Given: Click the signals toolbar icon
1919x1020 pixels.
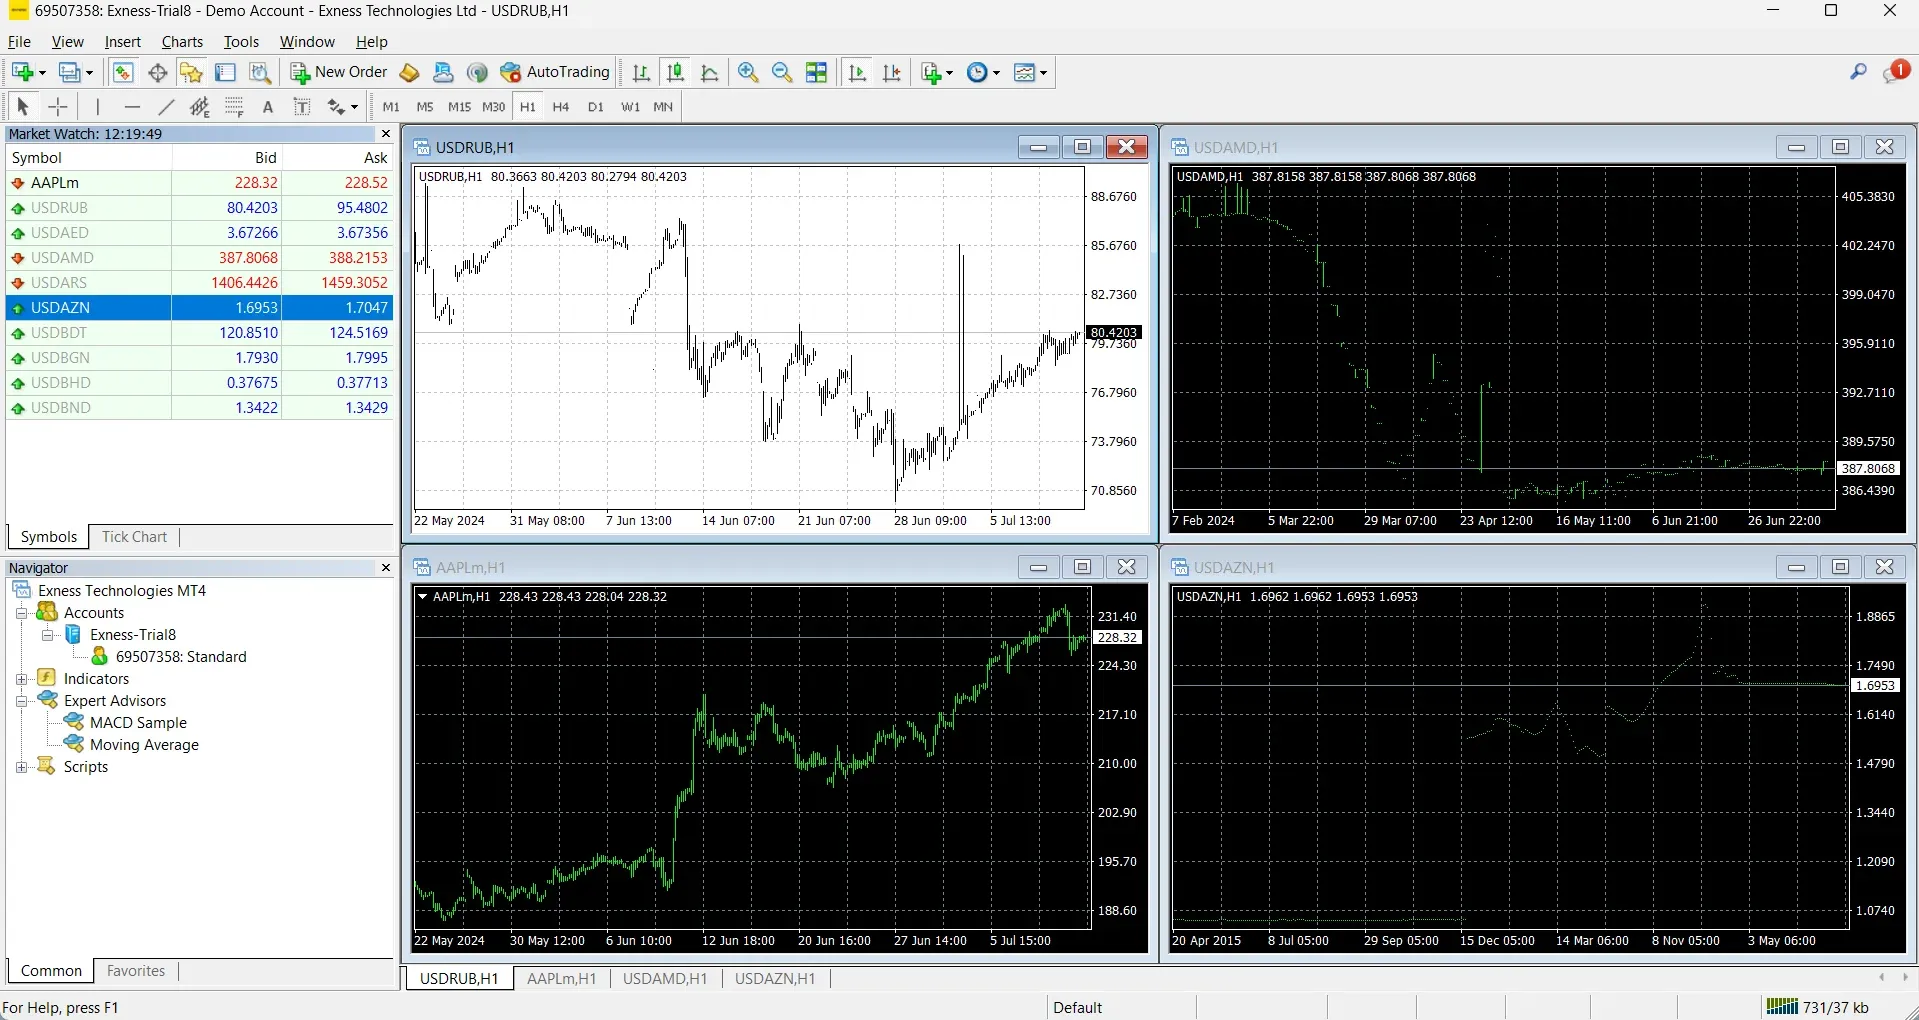Looking at the screenshot, I should pyautogui.click(x=477, y=72).
